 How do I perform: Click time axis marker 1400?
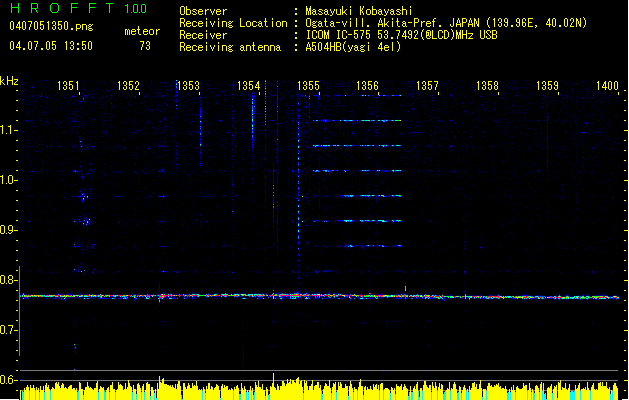(x=607, y=85)
